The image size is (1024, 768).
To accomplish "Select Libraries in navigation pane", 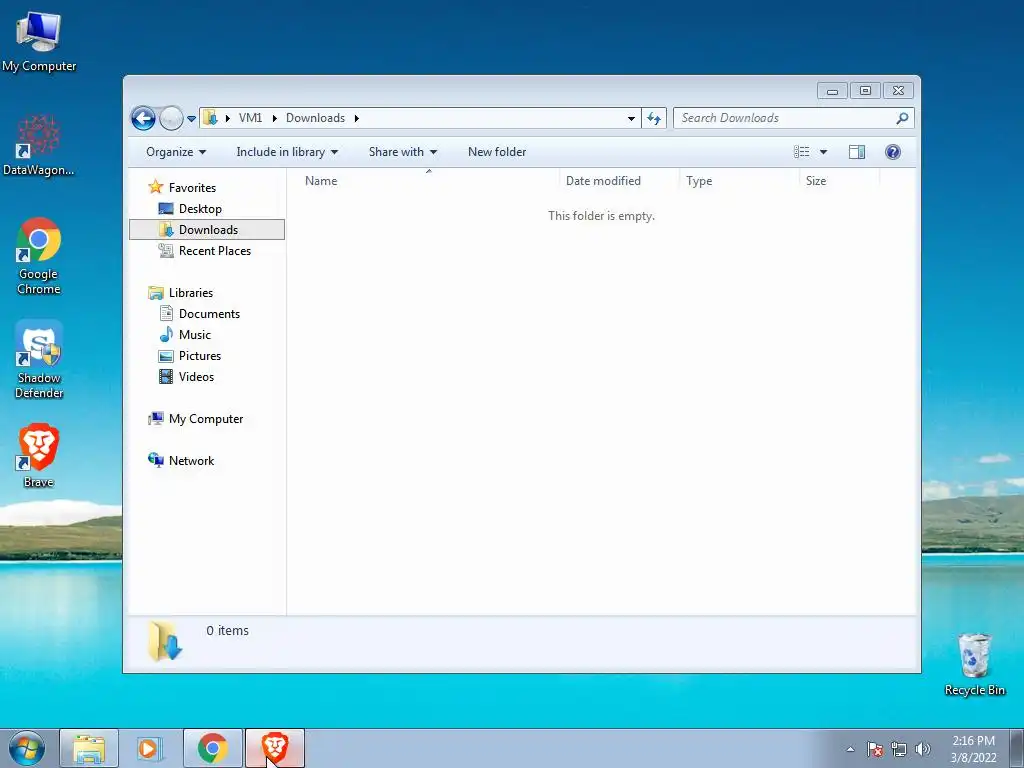I will click(191, 293).
